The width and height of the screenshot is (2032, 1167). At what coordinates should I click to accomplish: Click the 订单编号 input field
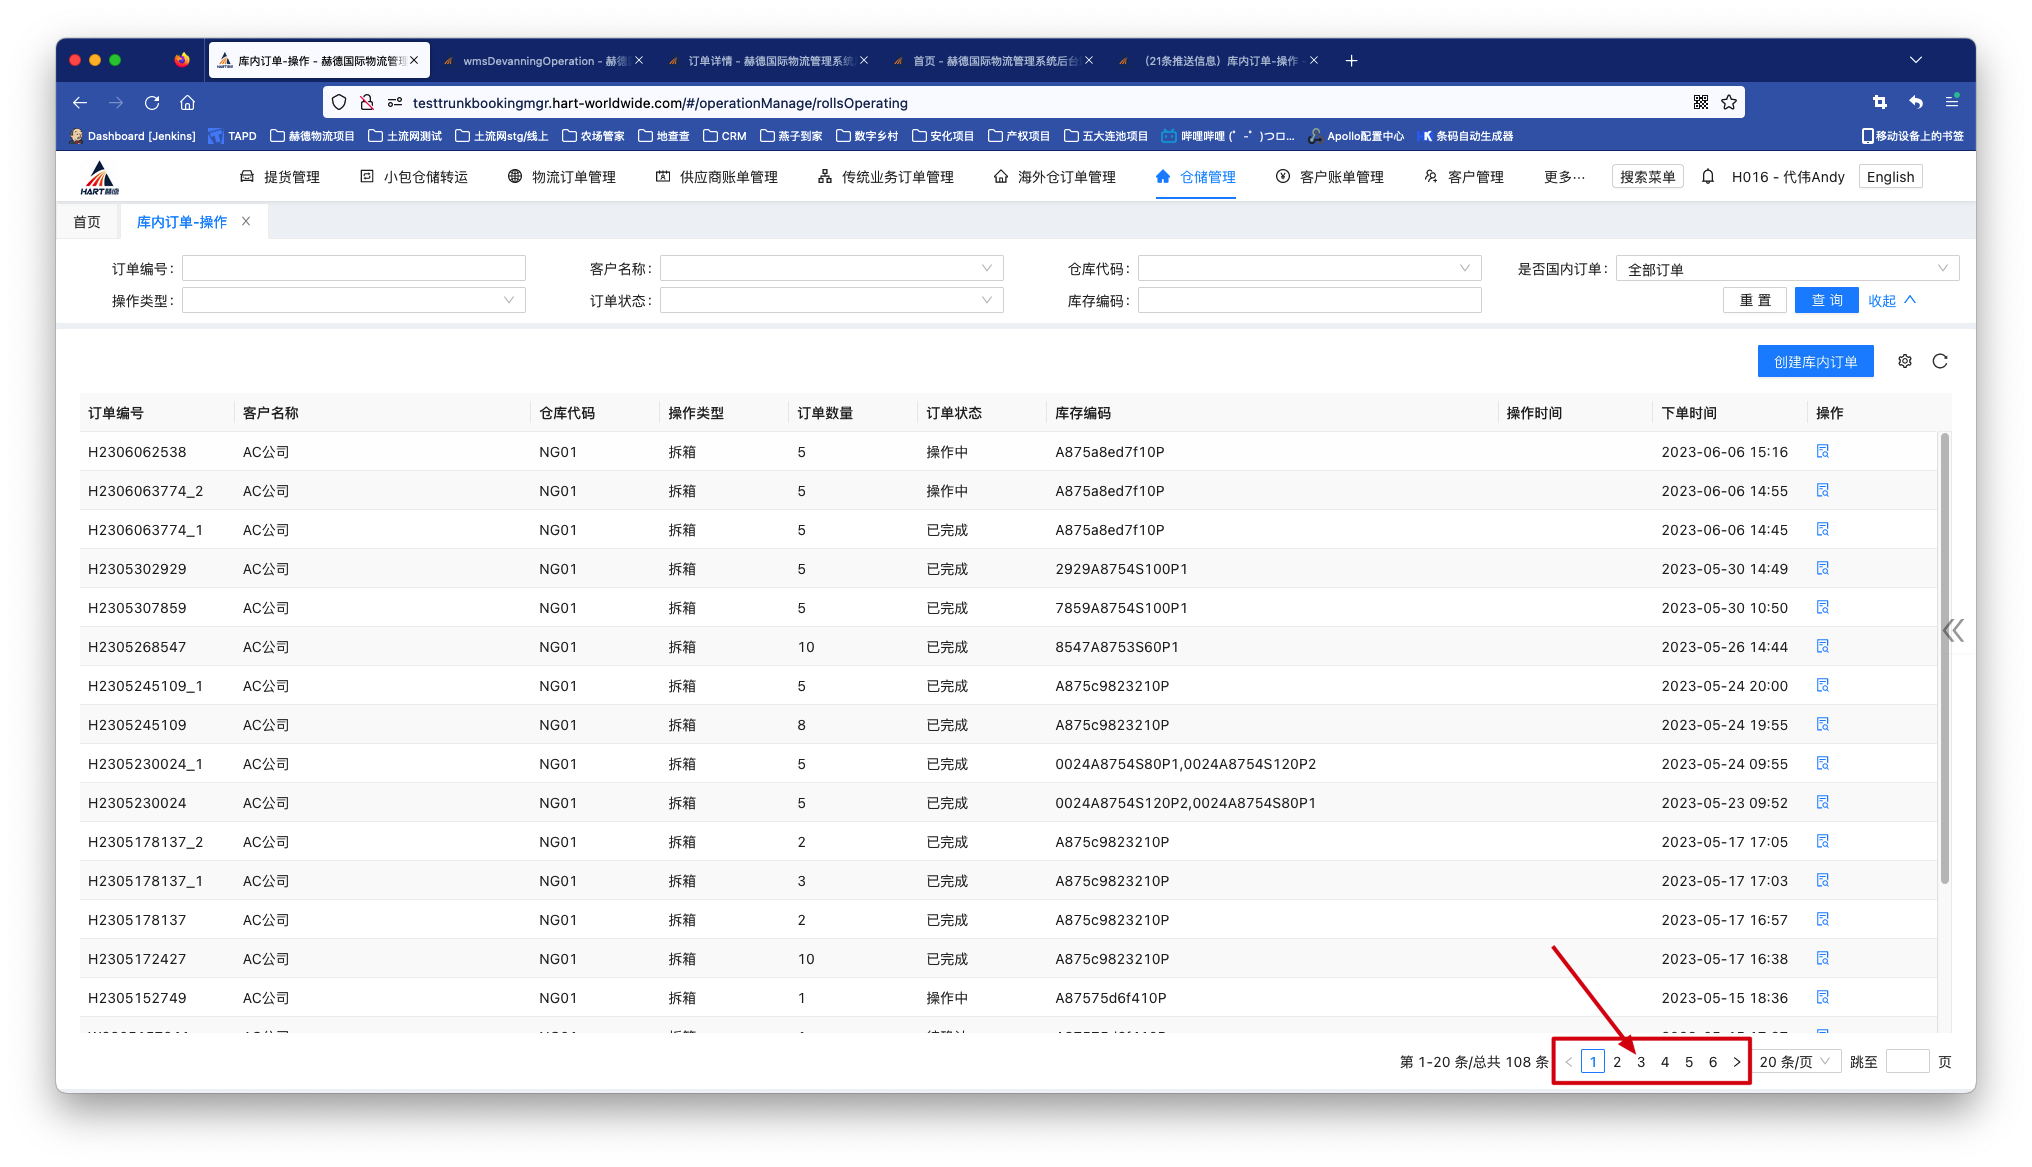coord(353,268)
